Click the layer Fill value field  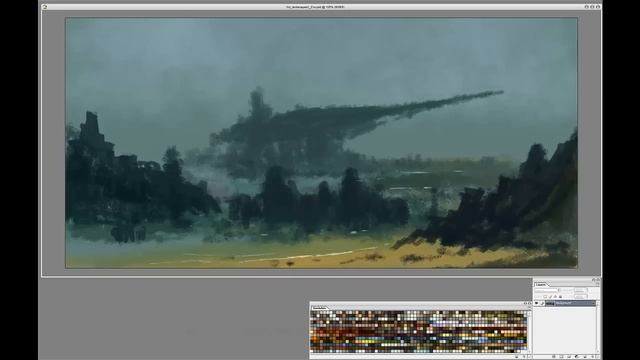click(580, 296)
